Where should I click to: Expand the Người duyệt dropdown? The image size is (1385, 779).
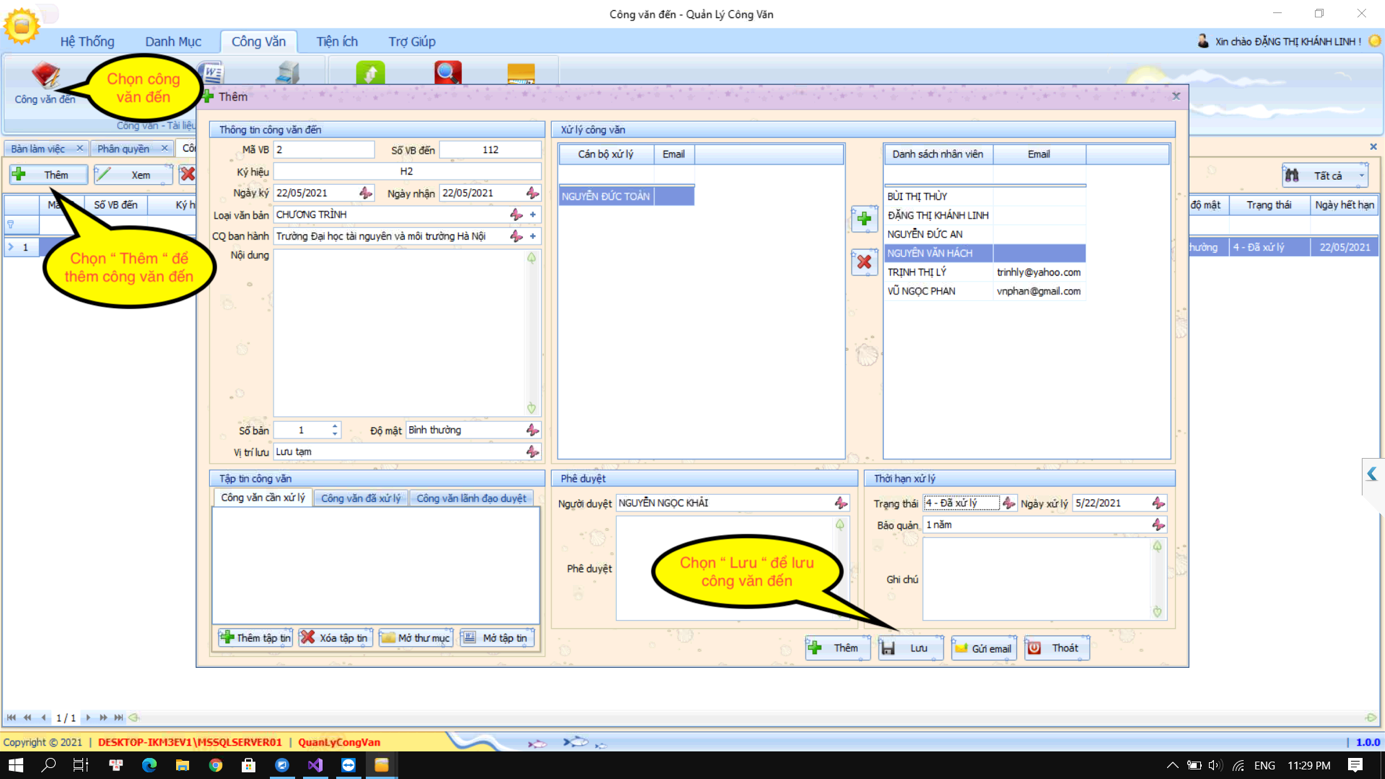[x=841, y=503]
